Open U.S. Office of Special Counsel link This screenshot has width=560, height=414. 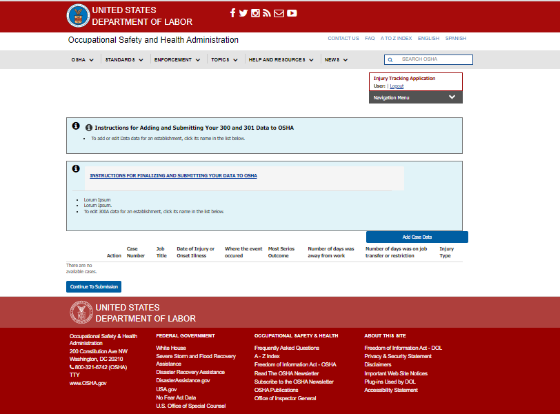[x=191, y=406]
